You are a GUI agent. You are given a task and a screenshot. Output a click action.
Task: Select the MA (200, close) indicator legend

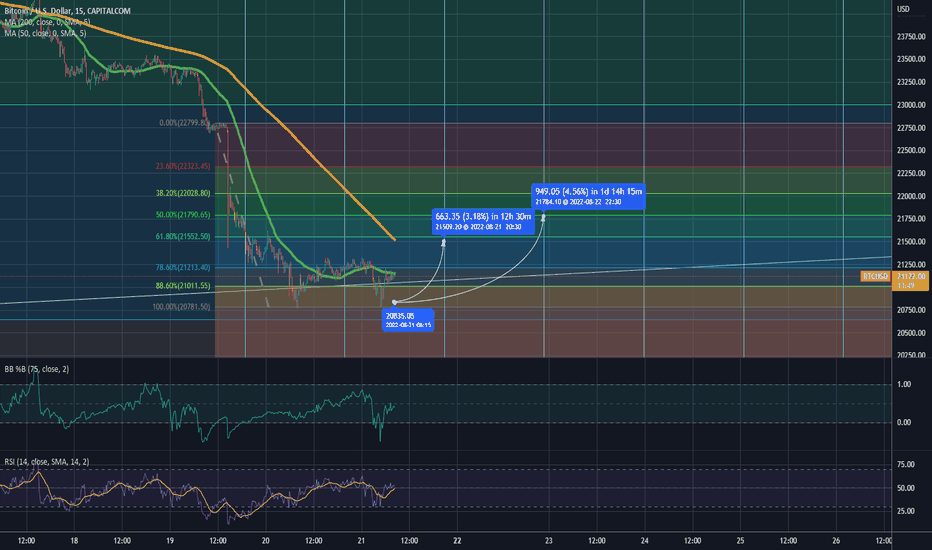point(48,22)
